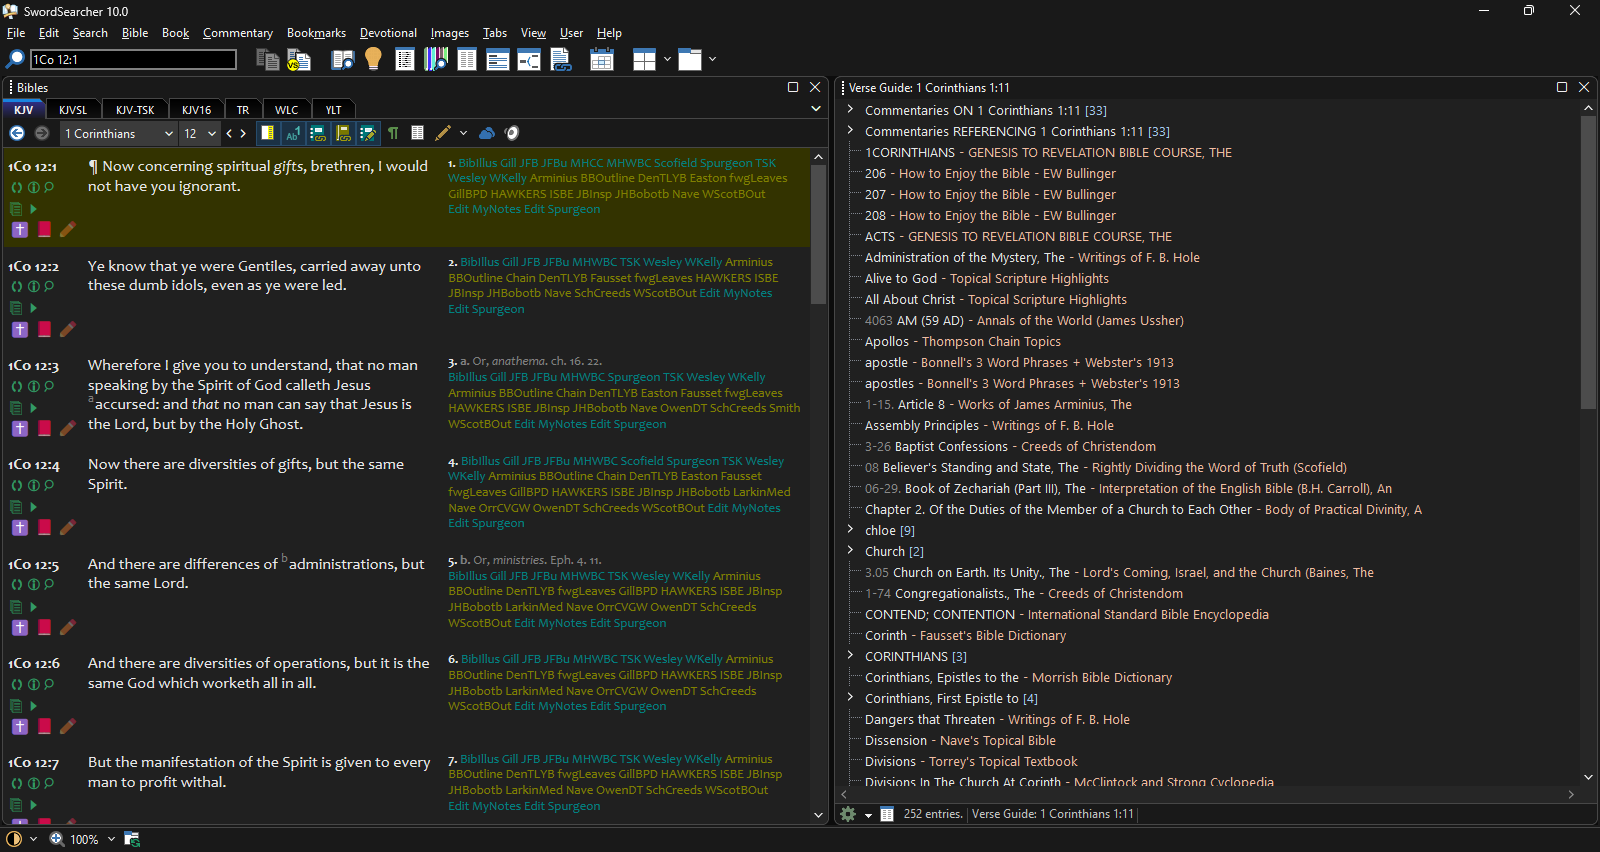Click the red book icon for 1Co 12:2
Viewport: 1600px width, 852px height.
coord(44,329)
